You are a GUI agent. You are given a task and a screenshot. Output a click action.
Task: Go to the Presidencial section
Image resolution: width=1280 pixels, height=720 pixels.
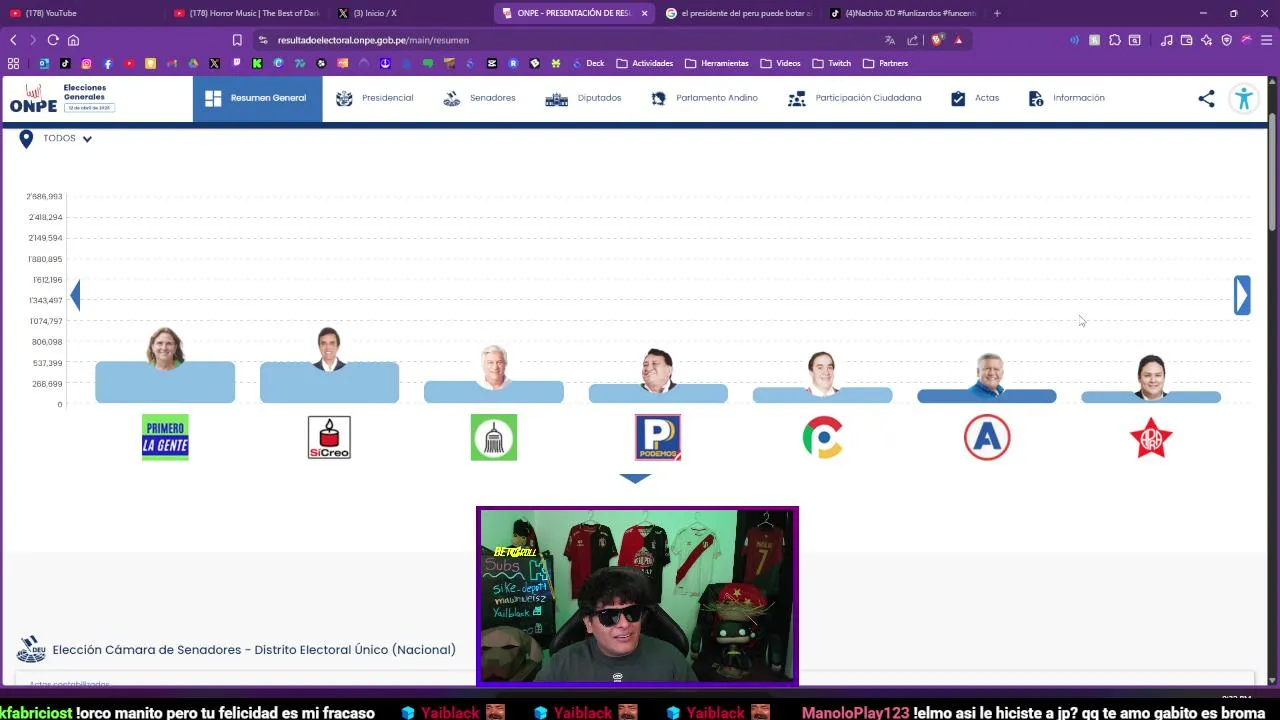(x=374, y=98)
